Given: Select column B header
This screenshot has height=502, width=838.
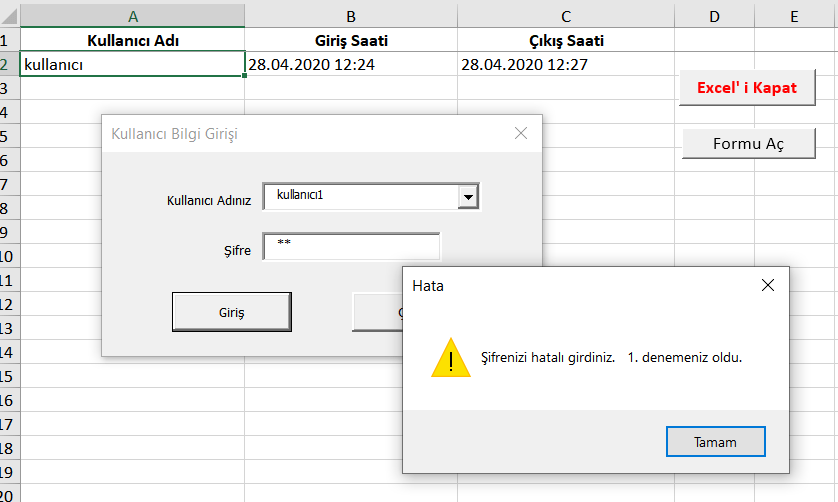Looking at the screenshot, I should point(351,16).
